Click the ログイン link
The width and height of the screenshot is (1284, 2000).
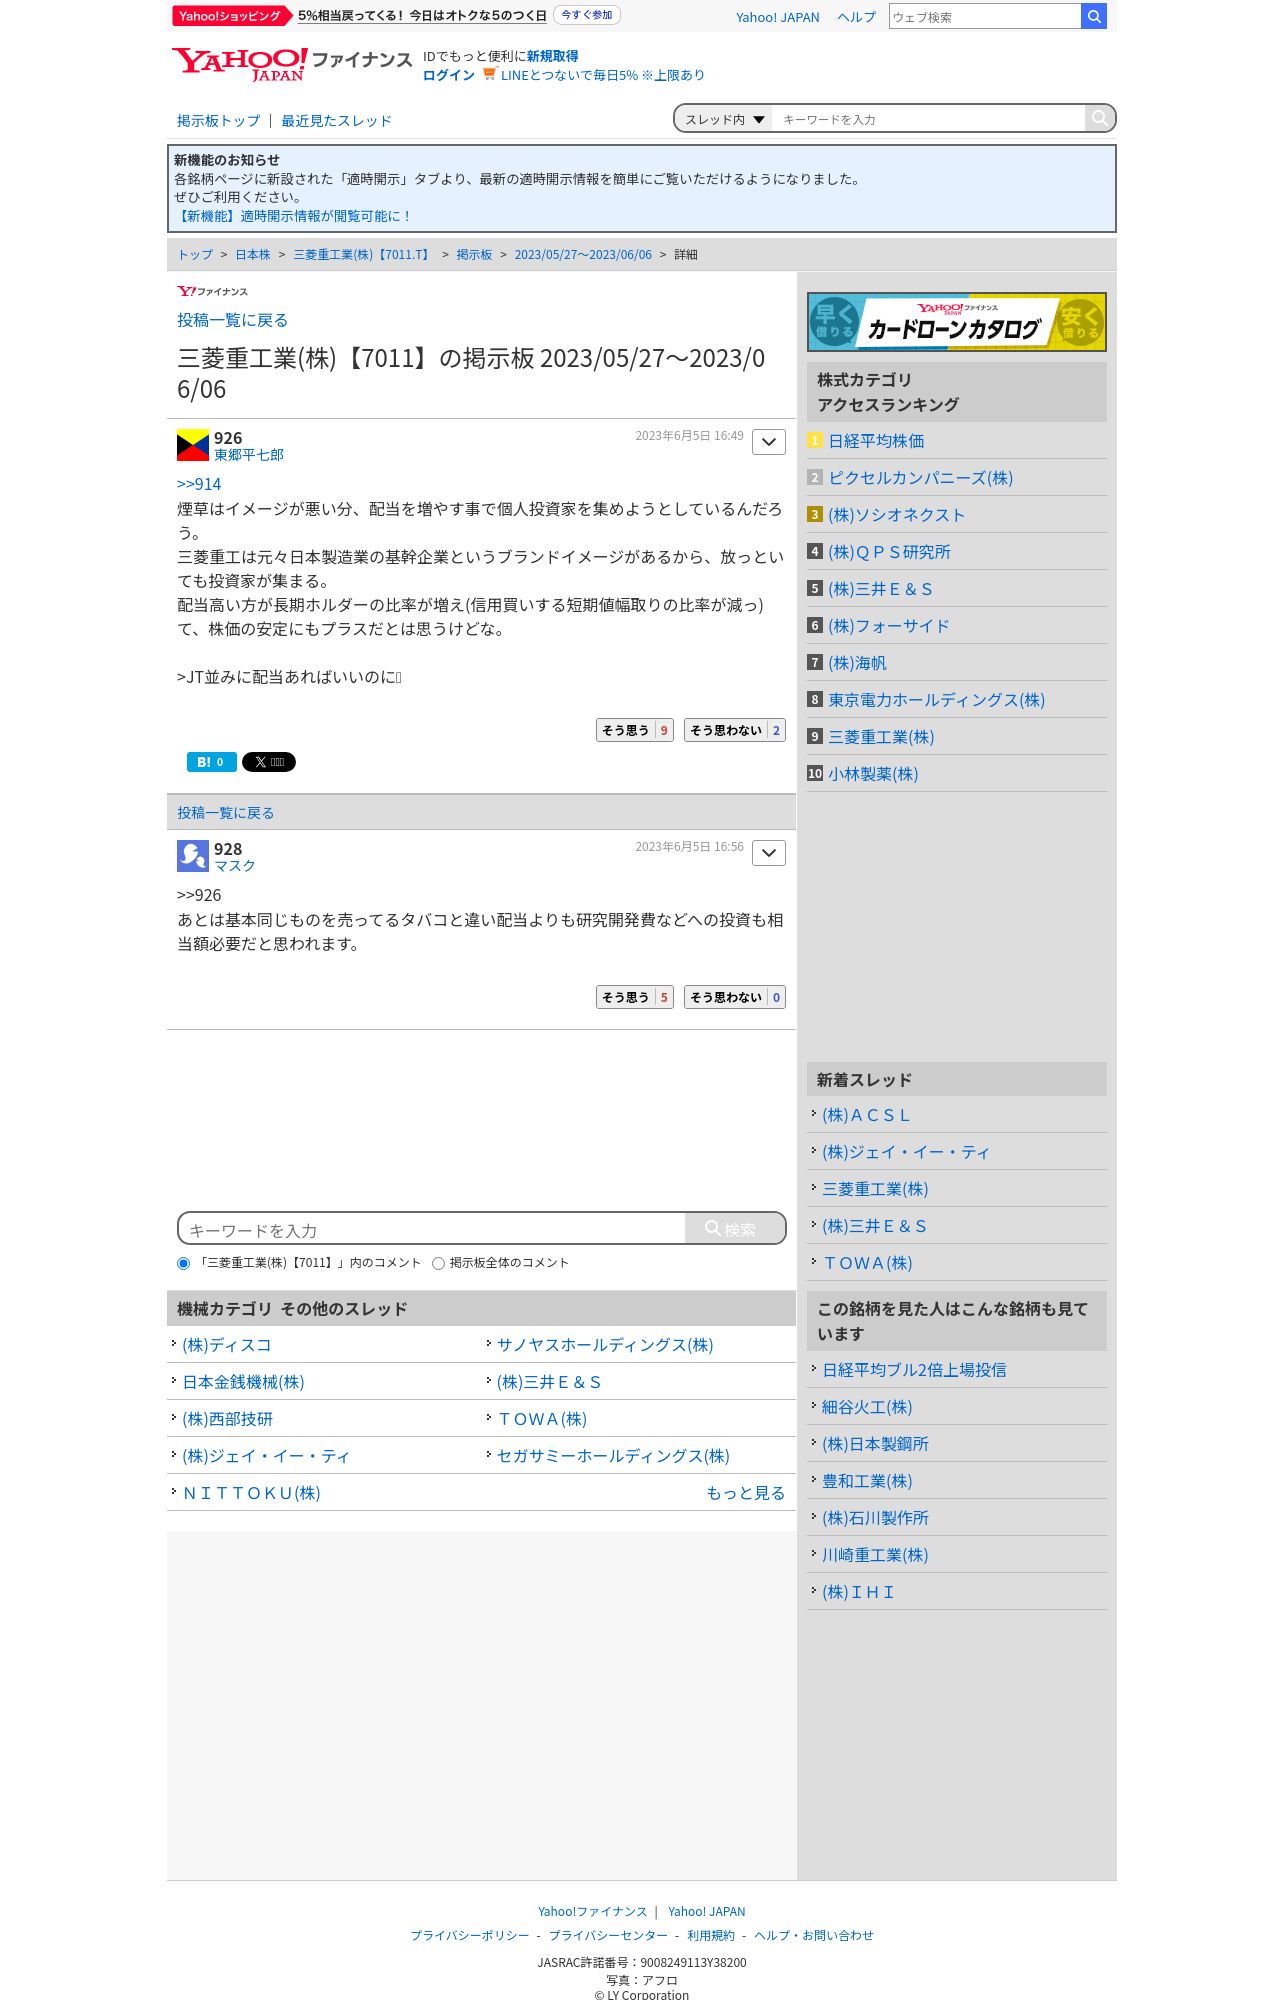click(449, 75)
